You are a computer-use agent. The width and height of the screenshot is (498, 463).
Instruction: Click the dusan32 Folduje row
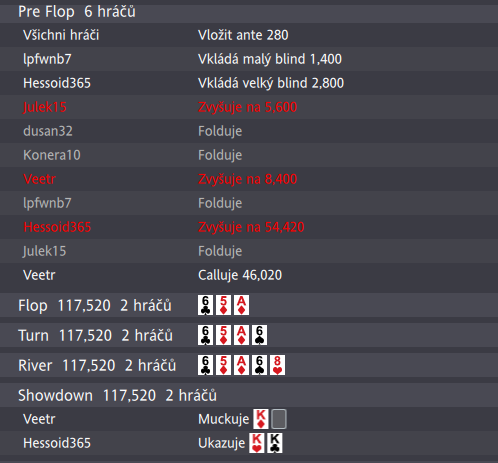[249, 131]
